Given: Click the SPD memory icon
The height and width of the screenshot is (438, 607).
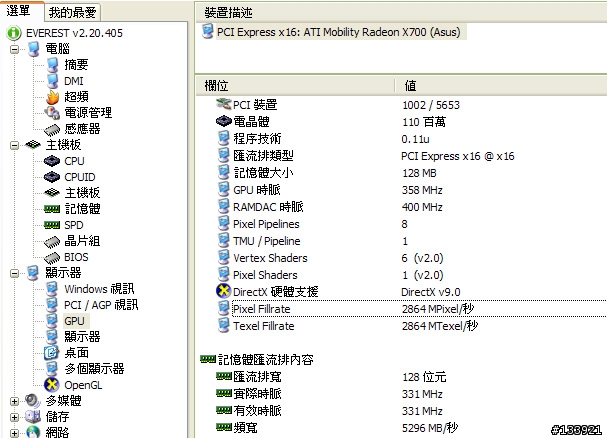Looking at the screenshot, I should coord(52,225).
